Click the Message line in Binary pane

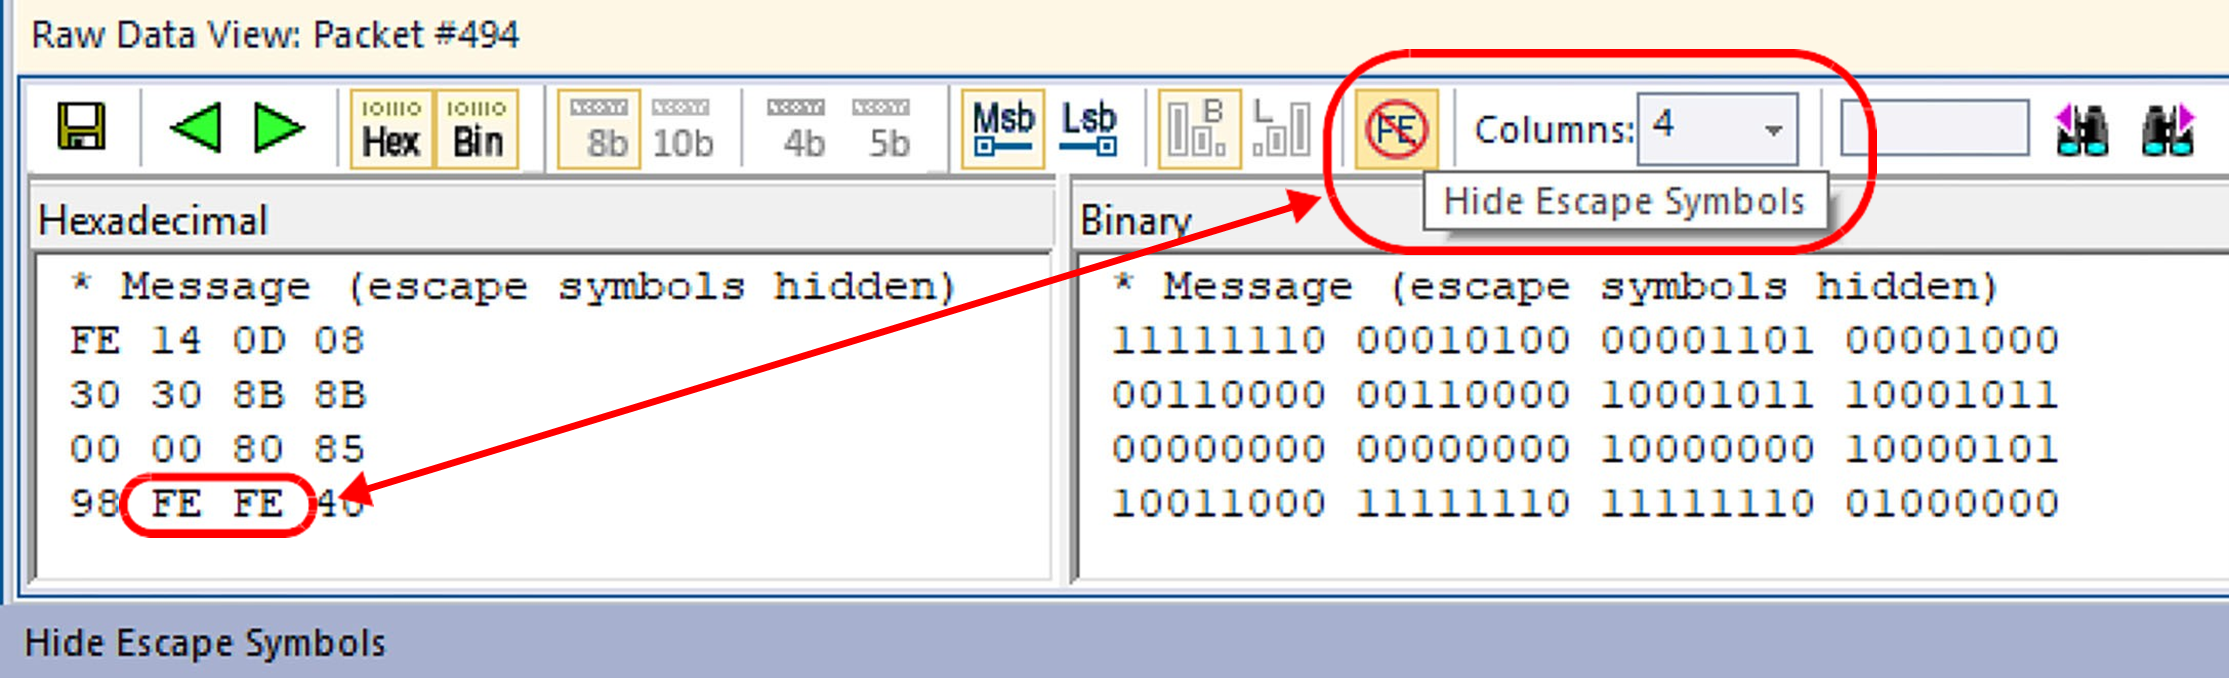(x=1555, y=287)
